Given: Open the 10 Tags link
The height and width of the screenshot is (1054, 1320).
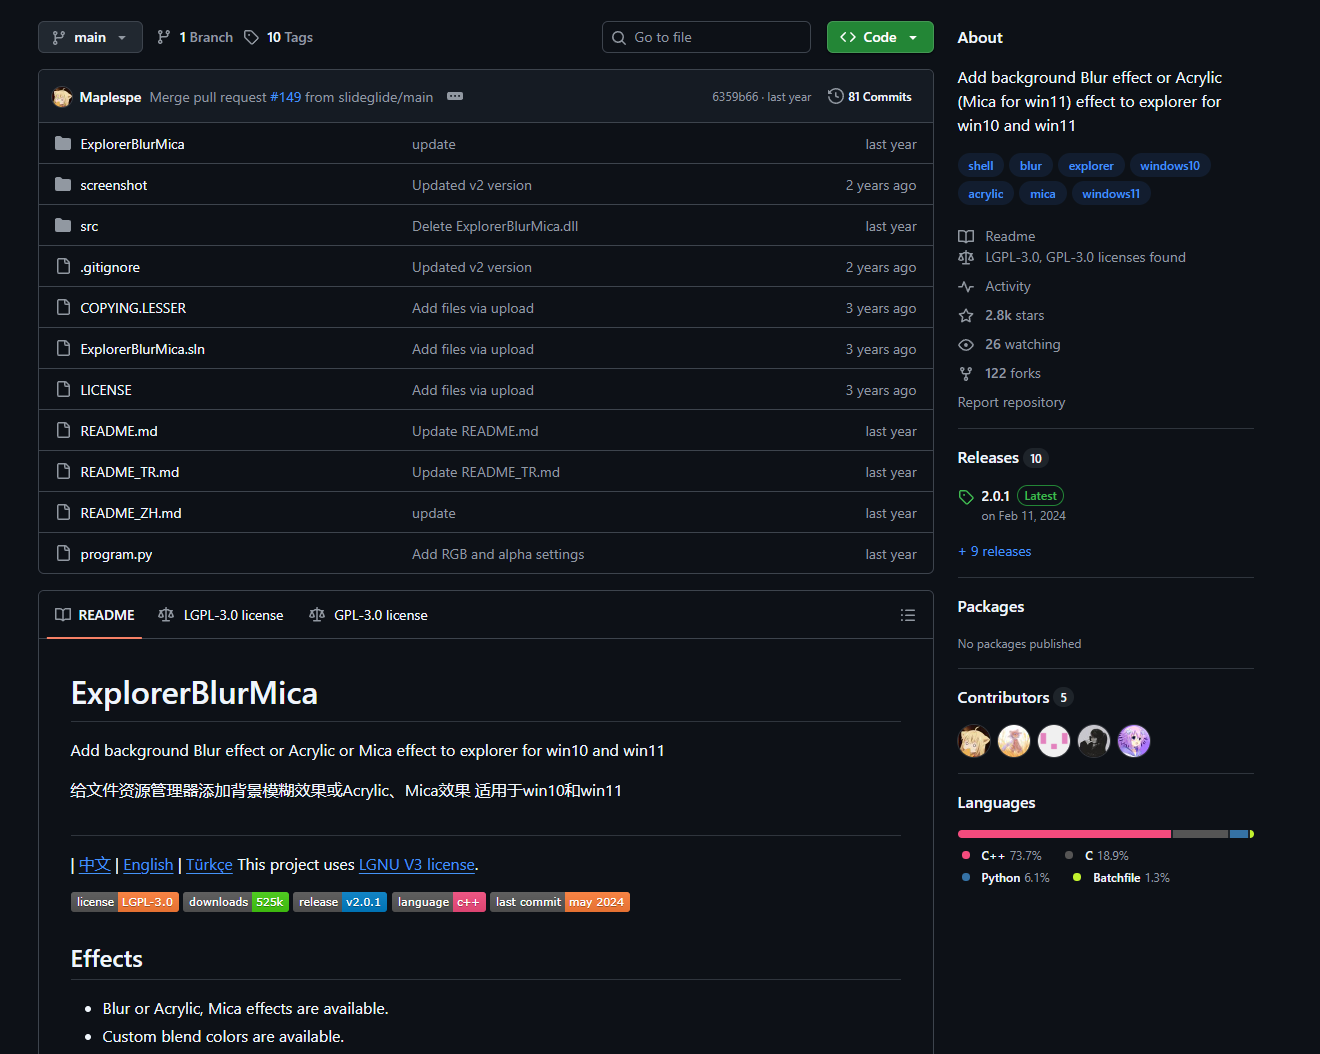Looking at the screenshot, I should tap(279, 37).
